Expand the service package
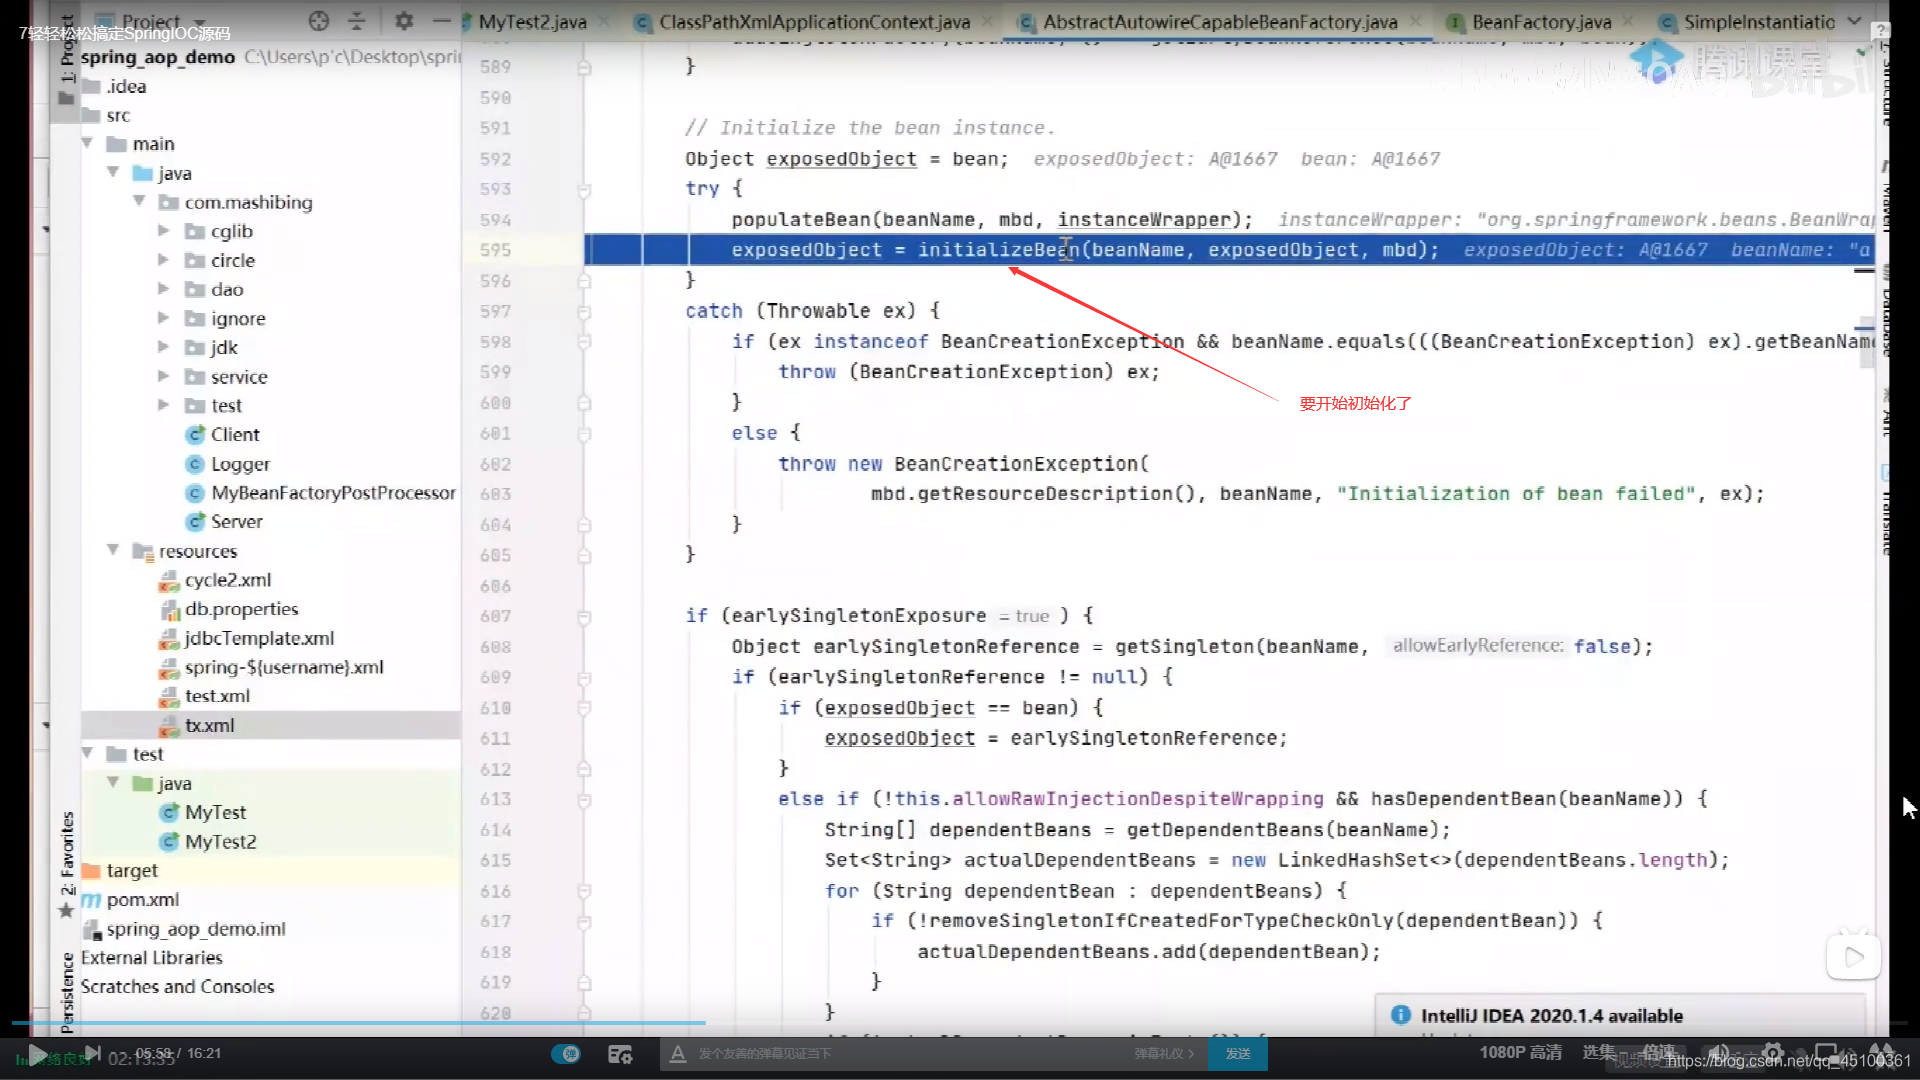 pos(164,376)
